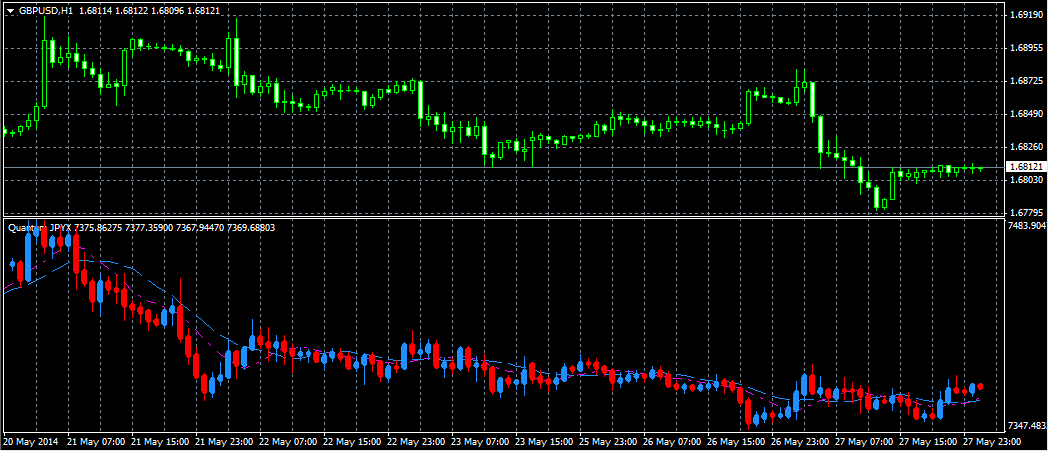Screen dimensions: 1048x451
Task: Select the 26 May 15:00 time label
Action: [735, 441]
